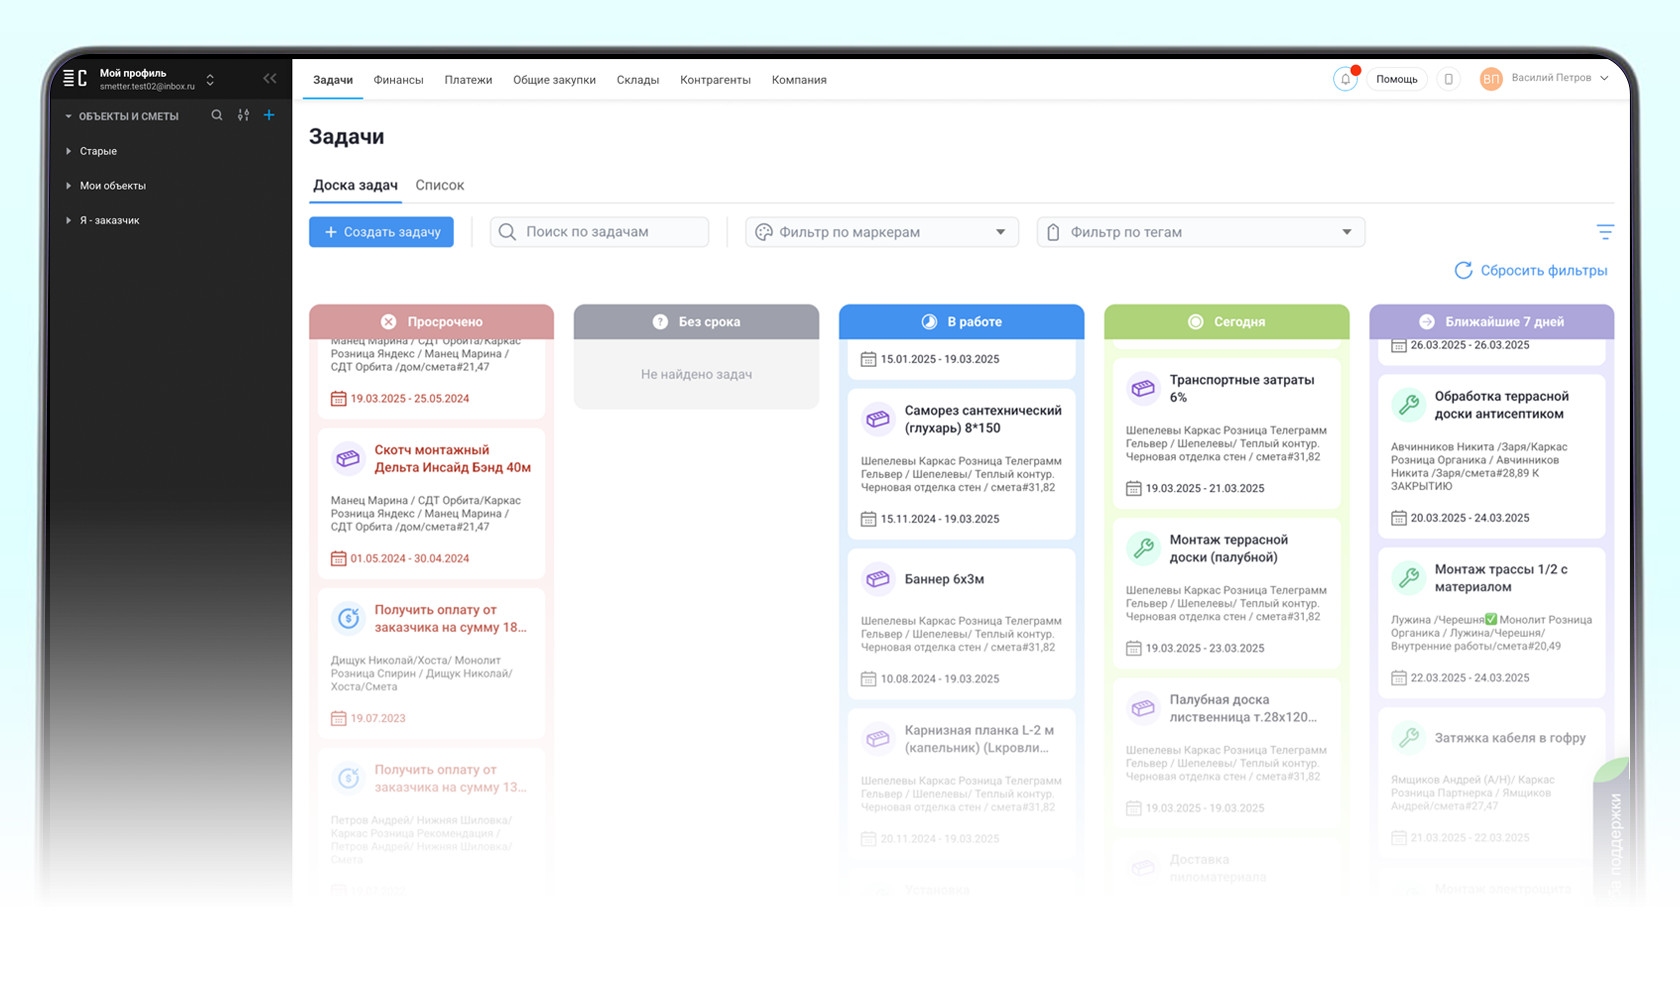Click the Smetter logo icon
The width and height of the screenshot is (1680, 986).
coord(75,78)
